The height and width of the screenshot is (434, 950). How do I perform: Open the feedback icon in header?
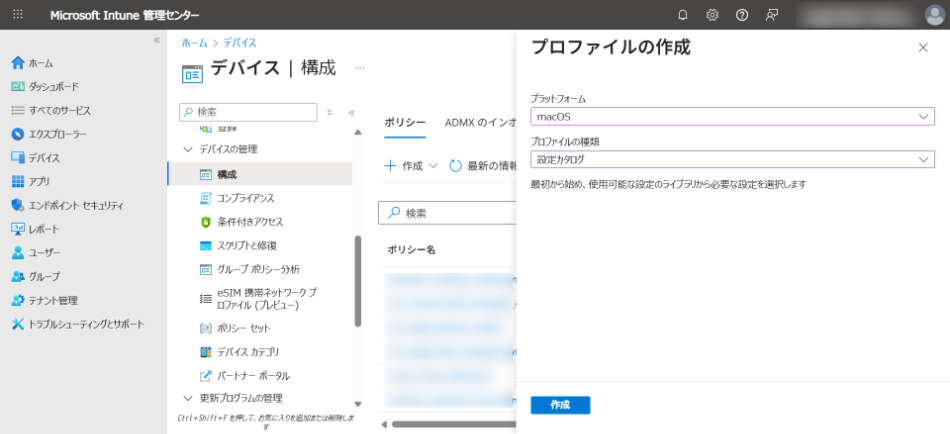[x=772, y=15]
